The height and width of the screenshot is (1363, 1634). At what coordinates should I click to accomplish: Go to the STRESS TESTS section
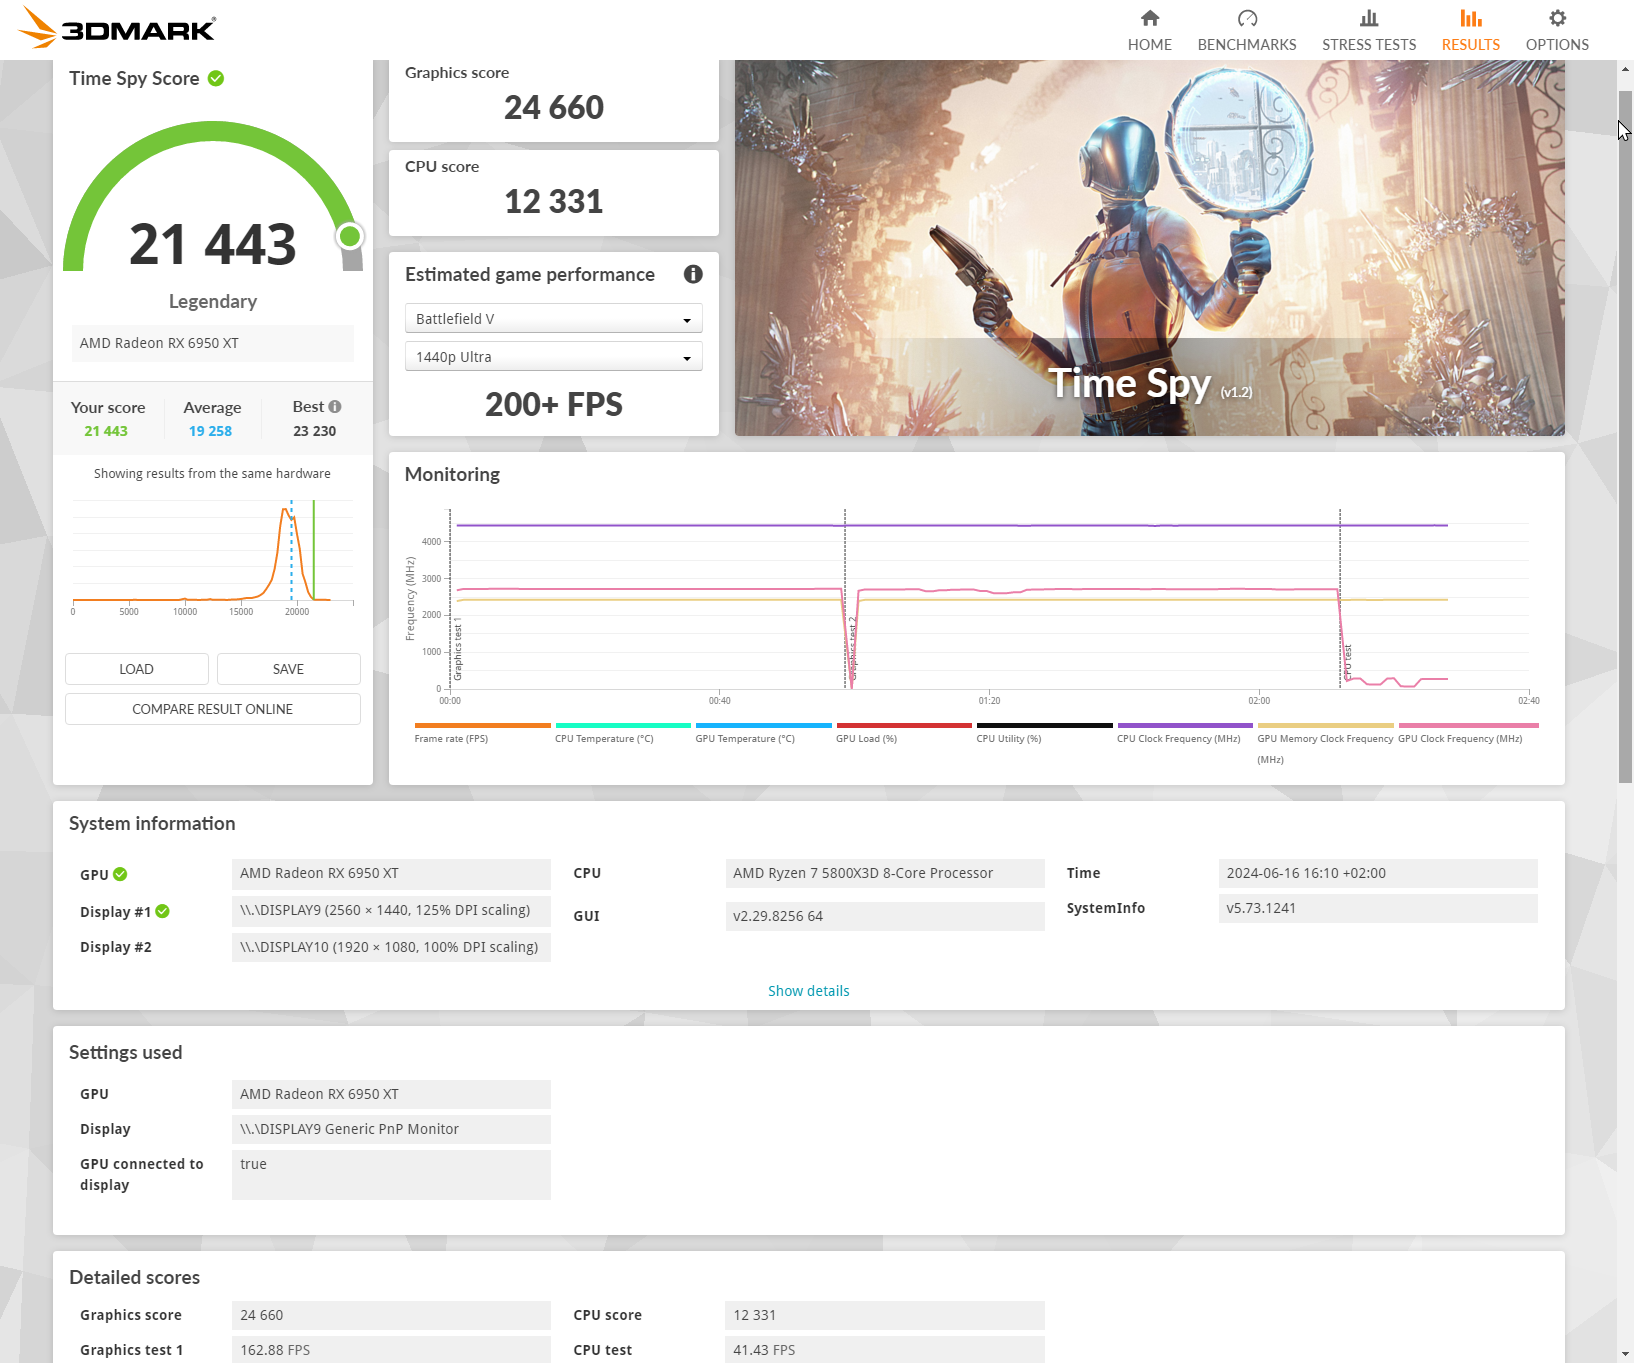(1368, 31)
